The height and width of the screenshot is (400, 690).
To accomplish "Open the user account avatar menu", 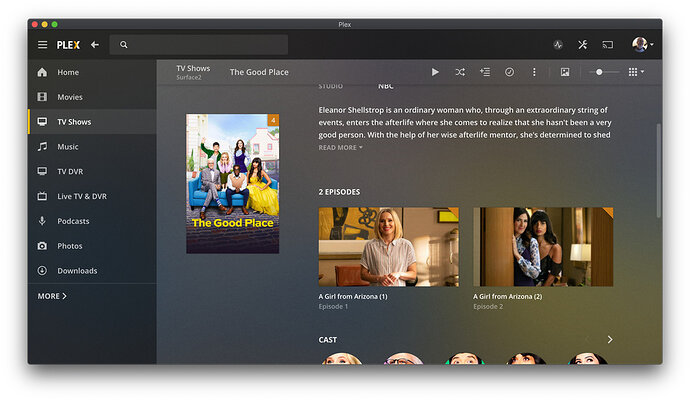I will tap(642, 44).
